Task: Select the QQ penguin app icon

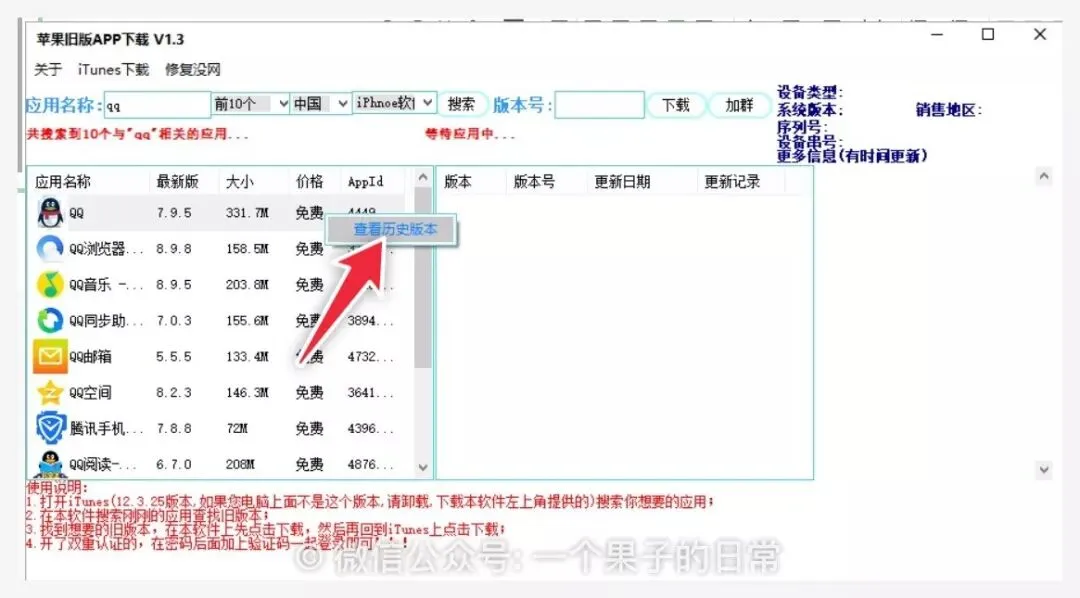Action: (x=50, y=212)
